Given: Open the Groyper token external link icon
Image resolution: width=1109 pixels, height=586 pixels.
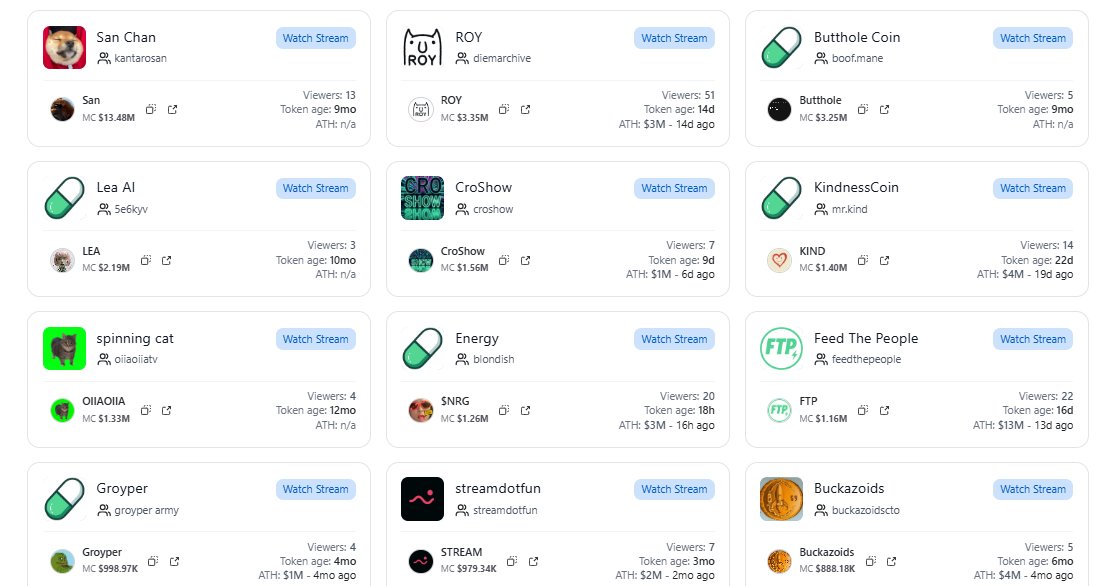Looking at the screenshot, I should (x=174, y=561).
